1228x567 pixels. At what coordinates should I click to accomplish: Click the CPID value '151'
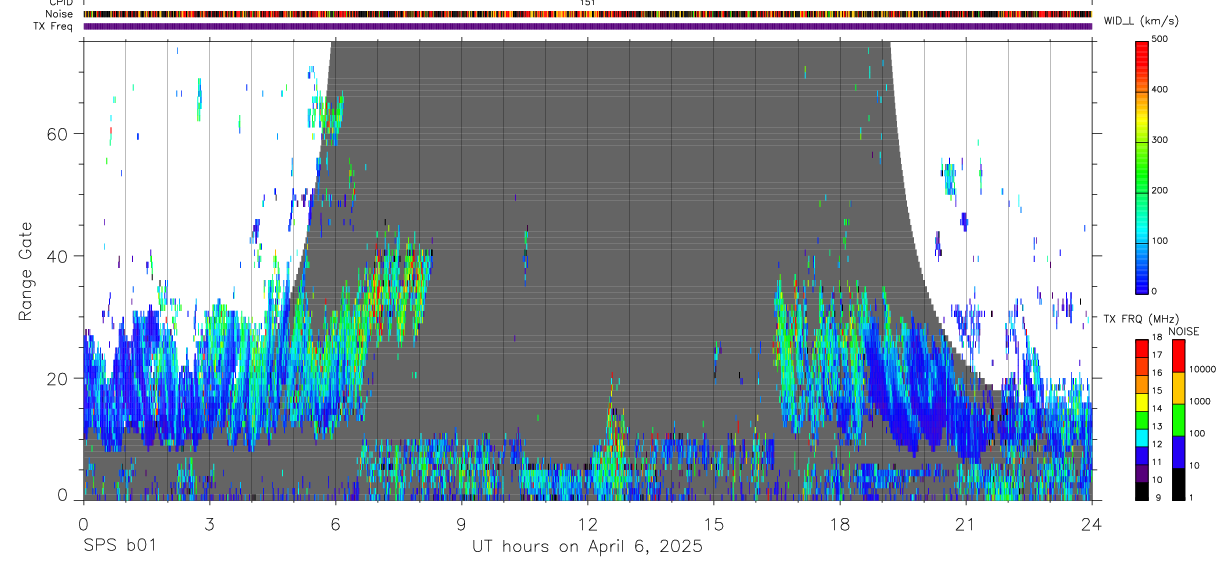point(587,3)
